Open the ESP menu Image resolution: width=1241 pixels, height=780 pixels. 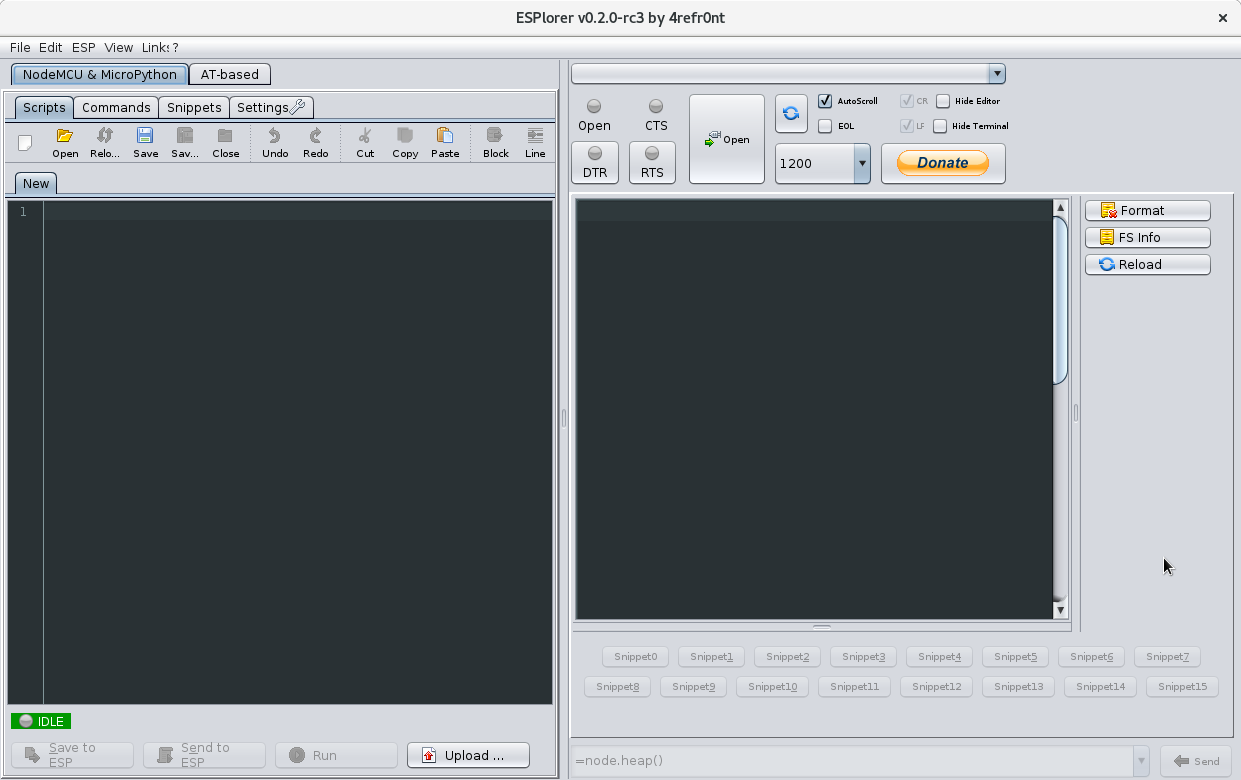[83, 47]
